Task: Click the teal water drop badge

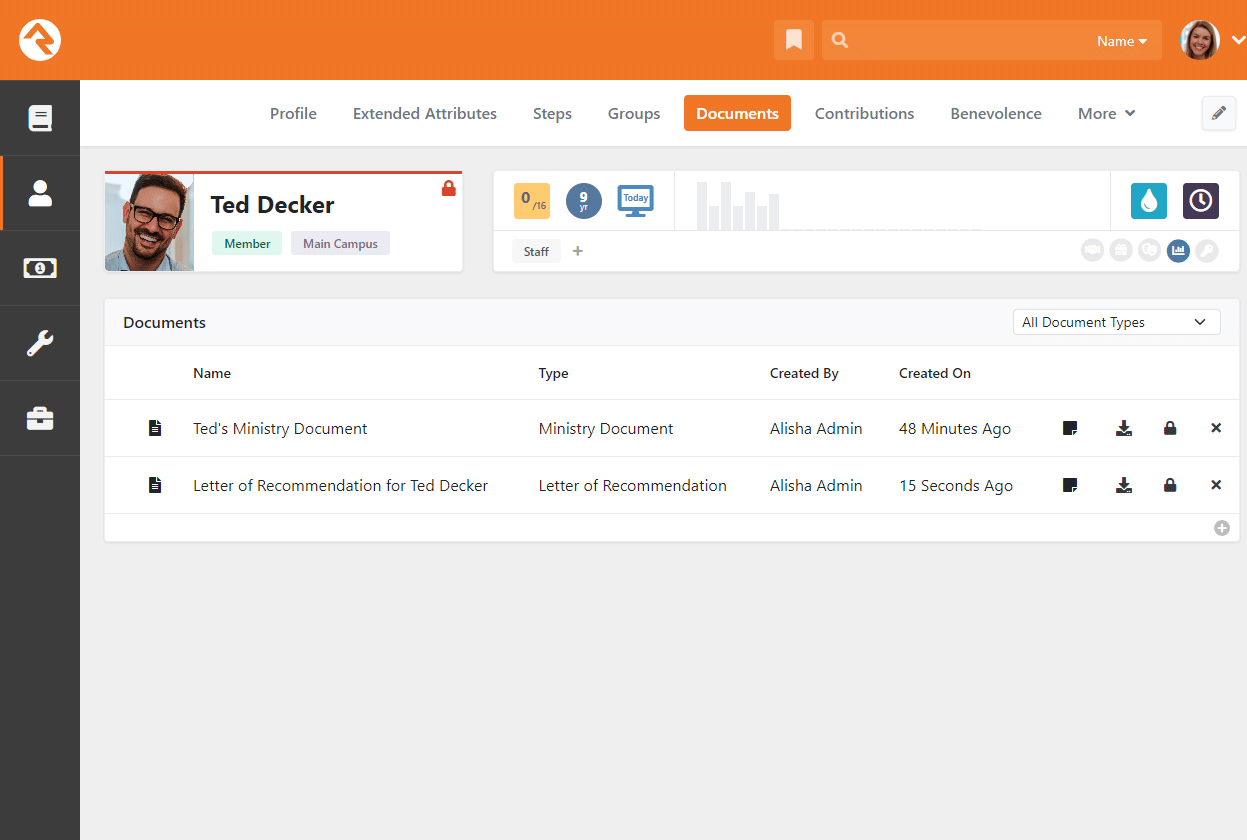Action: (1149, 201)
